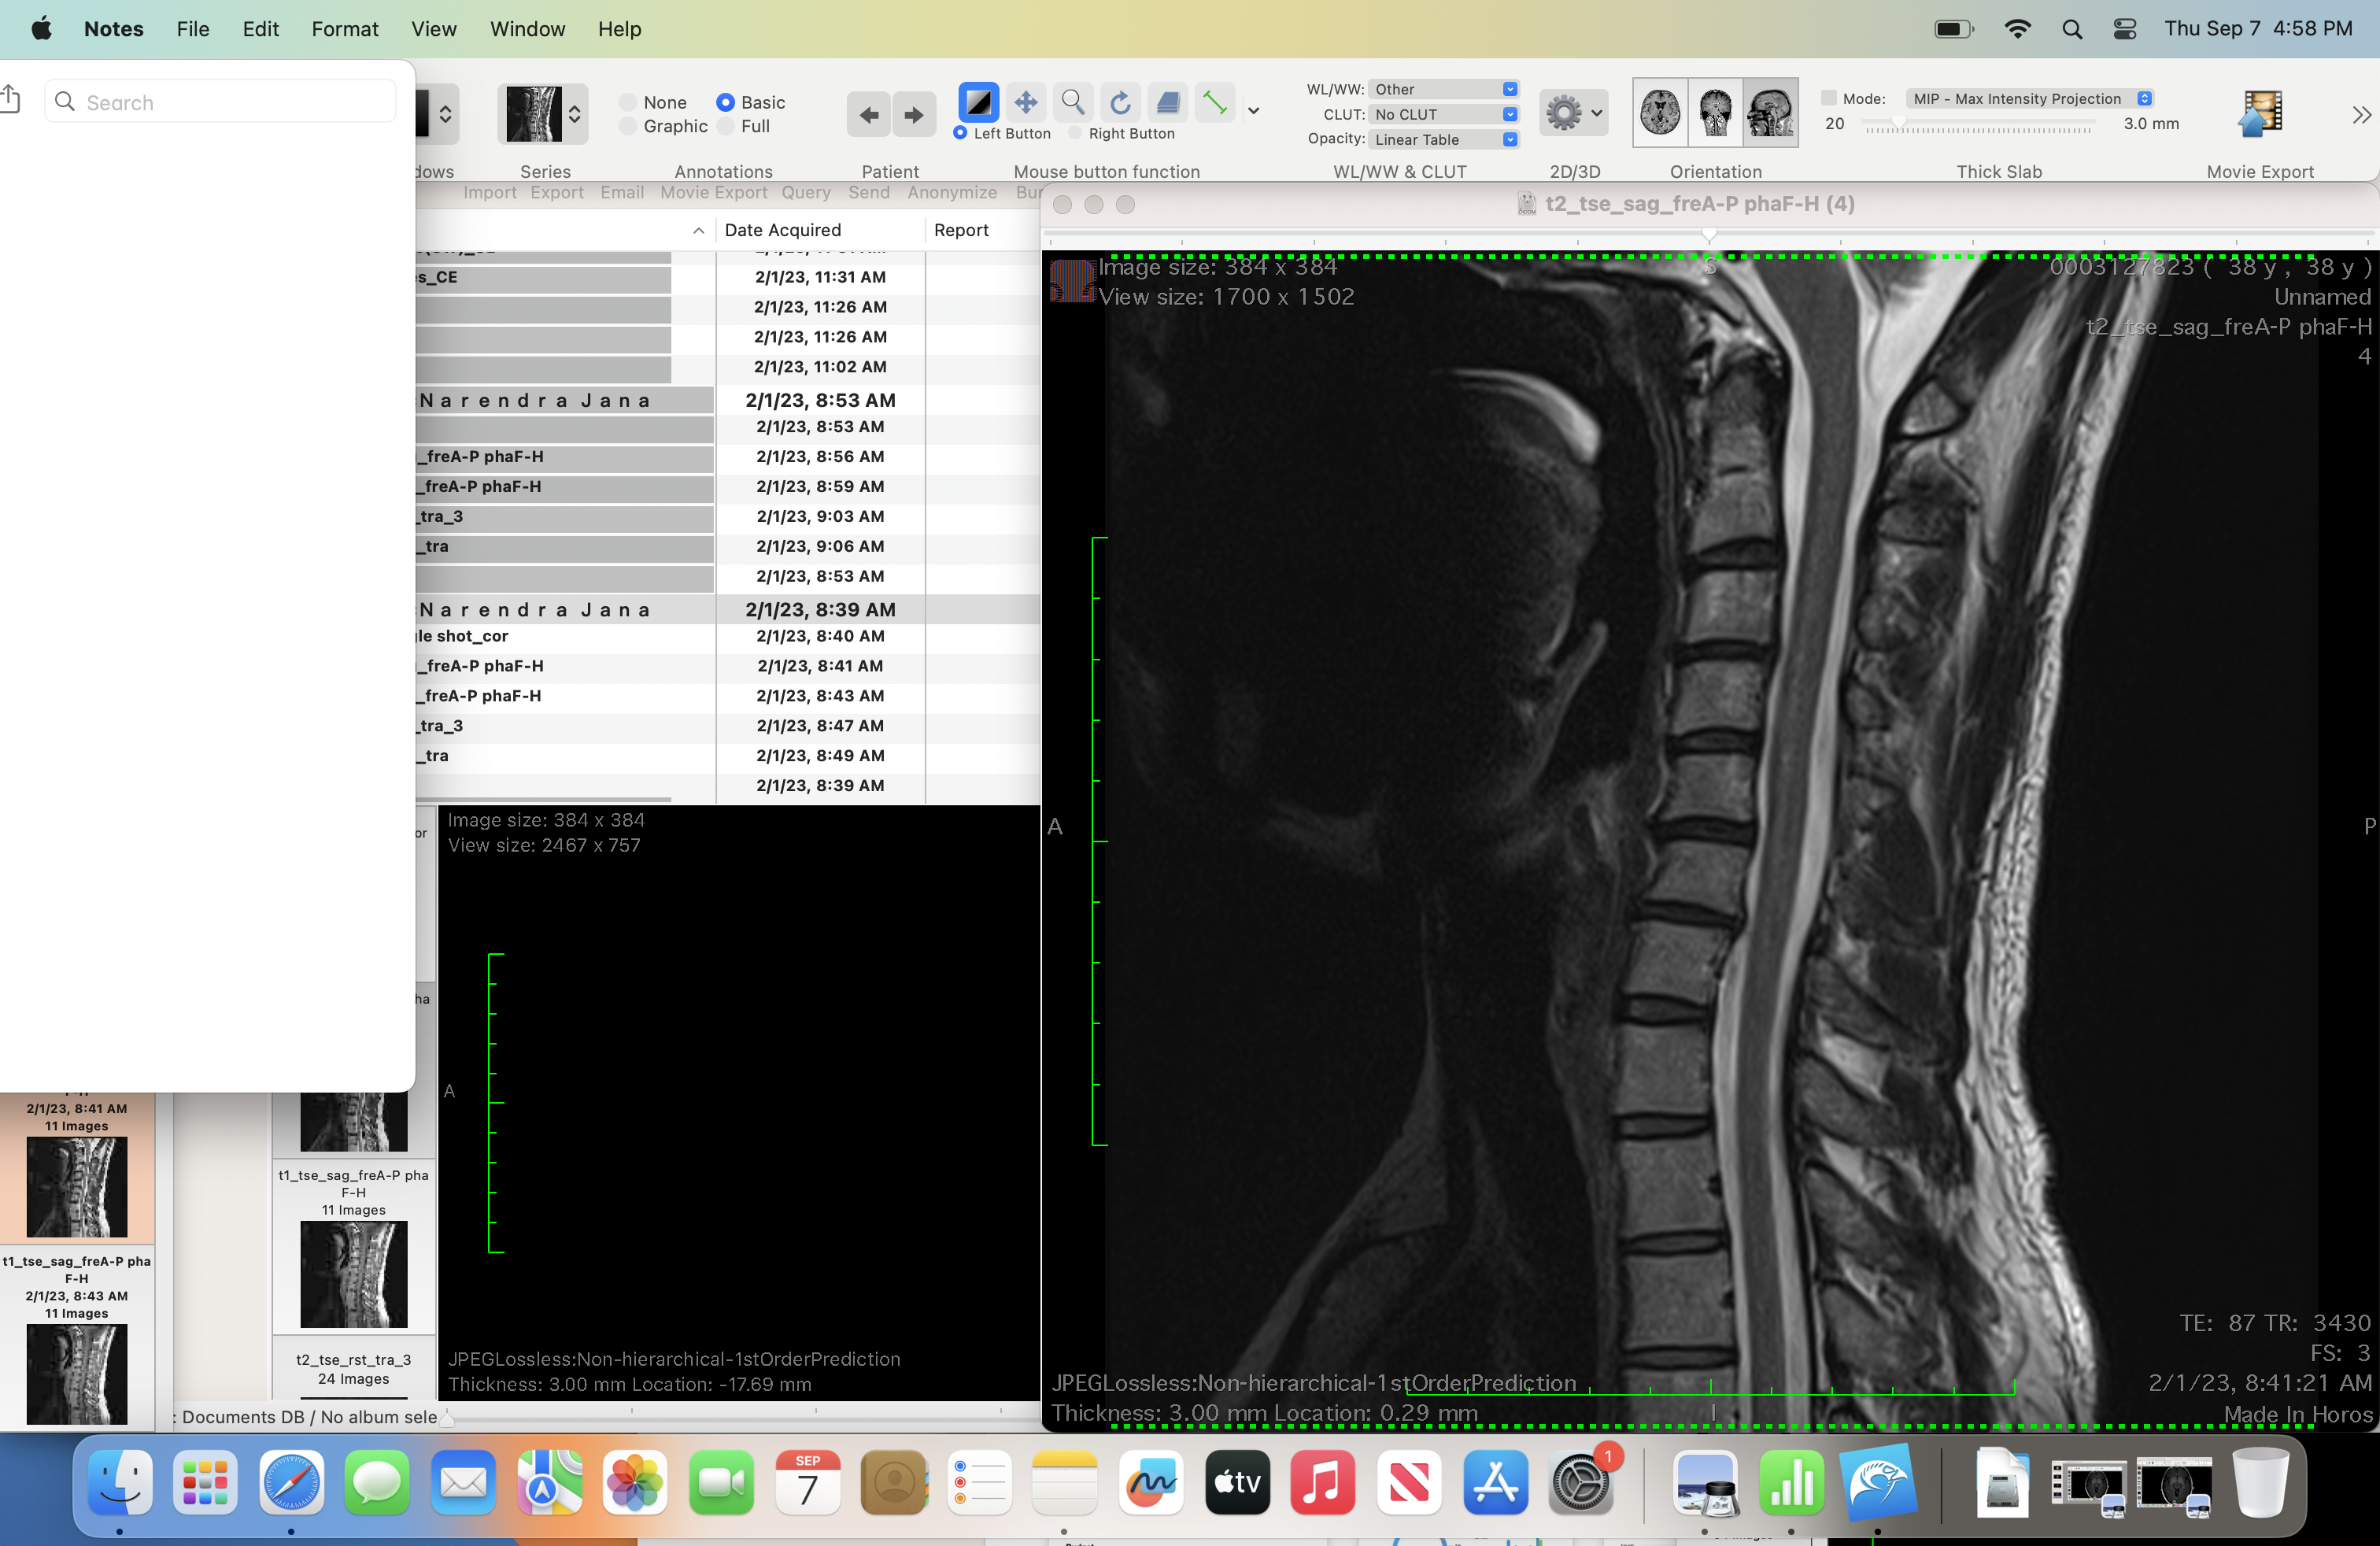The image size is (2380, 1546).
Task: Select the Move/pan tool
Action: (x=1025, y=102)
